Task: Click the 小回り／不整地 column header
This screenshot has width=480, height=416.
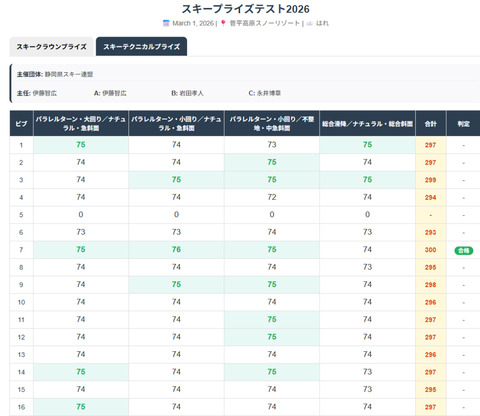Action: tap(272, 124)
